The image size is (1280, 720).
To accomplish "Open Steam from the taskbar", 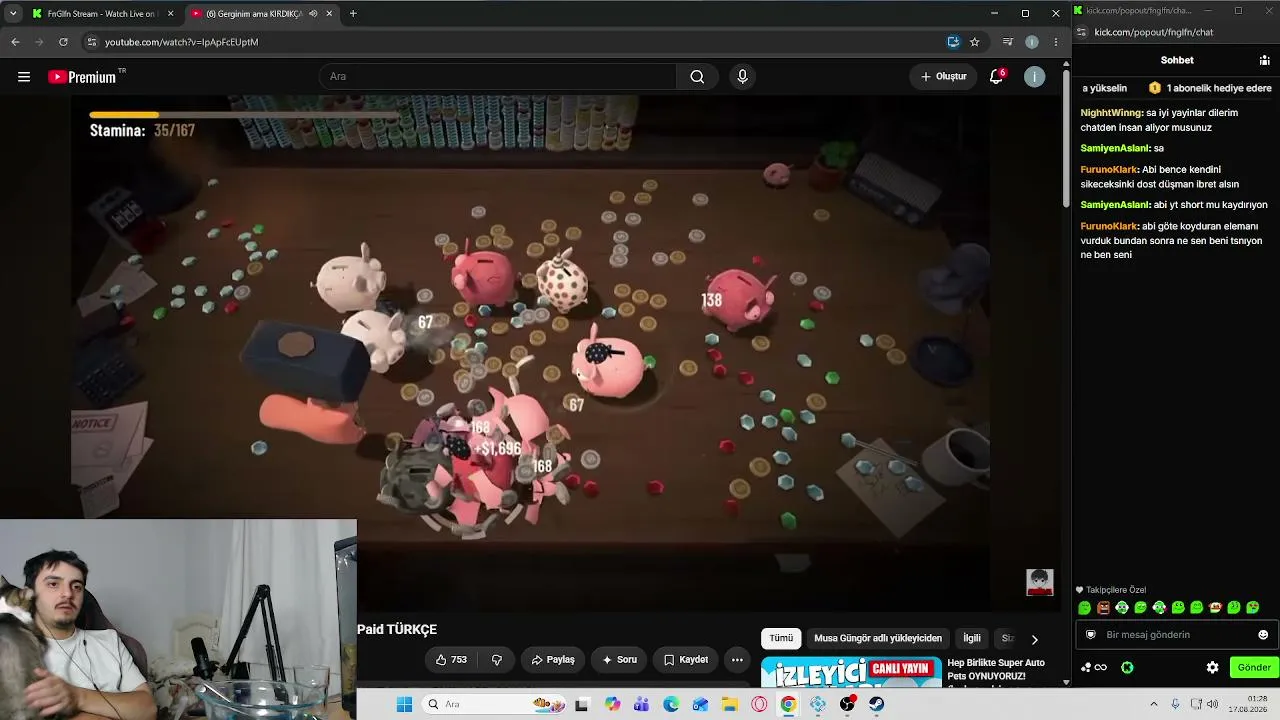I will coord(877,704).
